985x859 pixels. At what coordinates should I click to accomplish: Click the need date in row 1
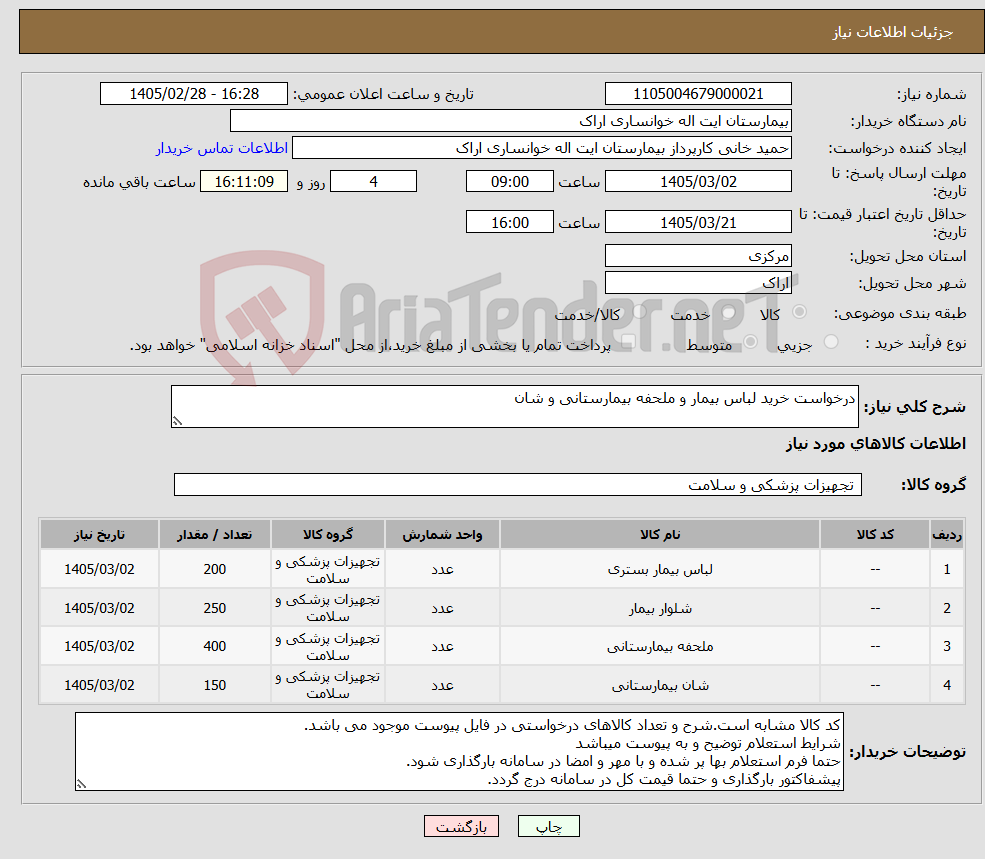coord(99,569)
